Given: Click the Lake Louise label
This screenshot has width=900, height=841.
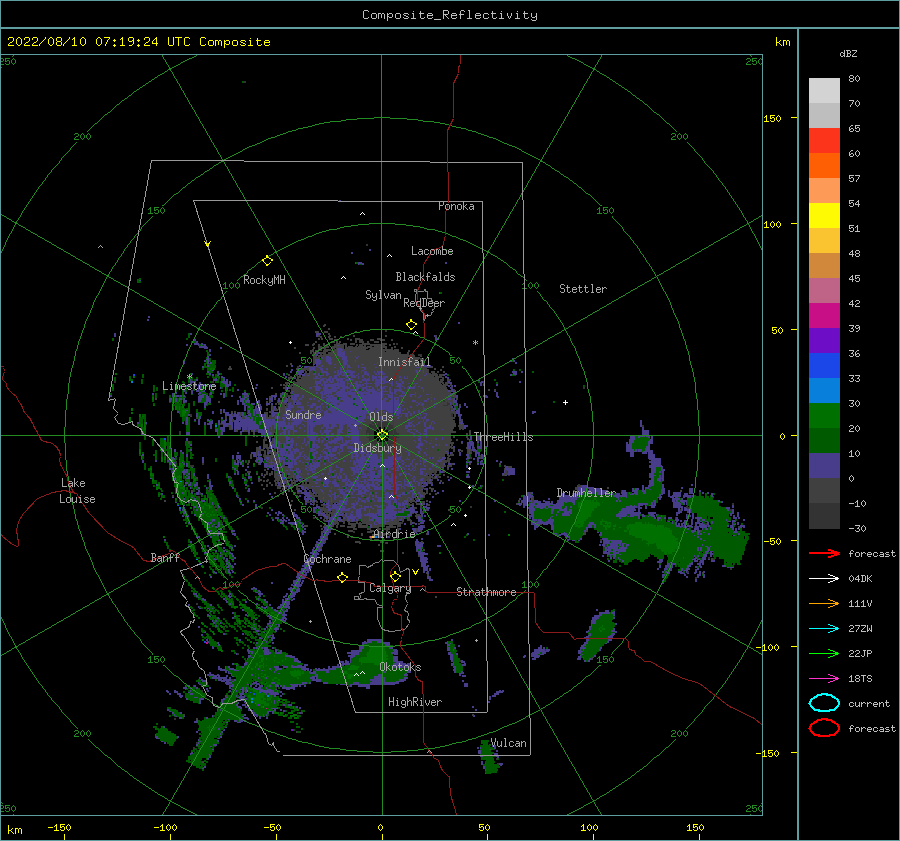Looking at the screenshot, I should coord(77,491).
